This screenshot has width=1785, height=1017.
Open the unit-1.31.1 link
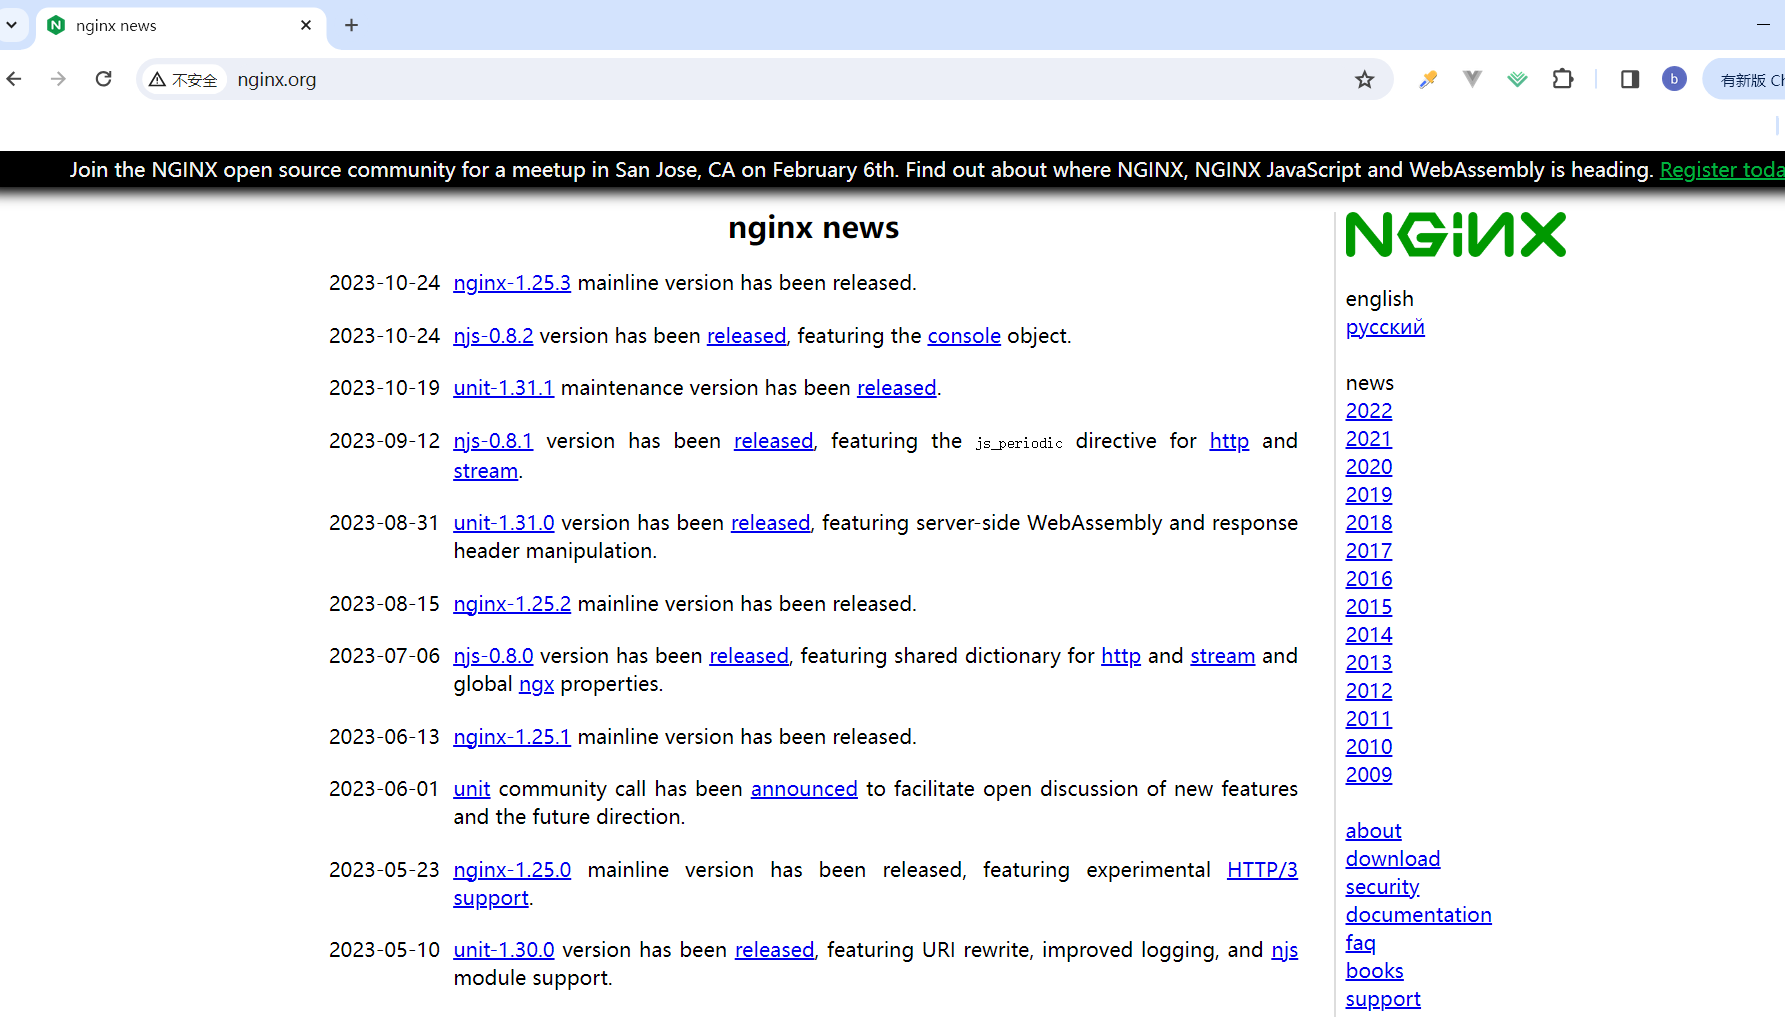[x=503, y=388]
